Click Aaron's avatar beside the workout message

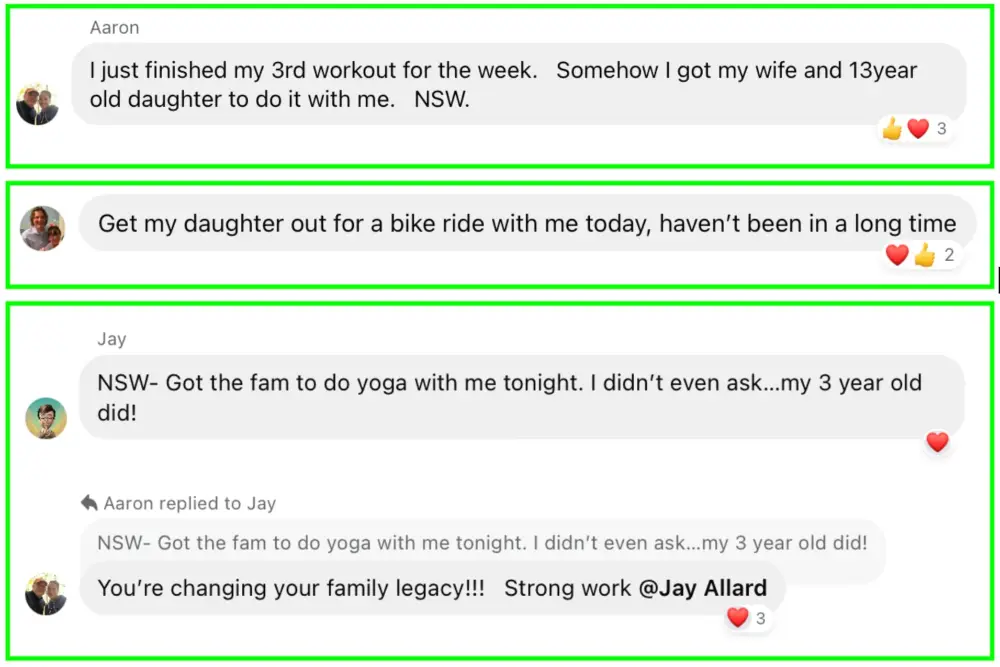click(38, 104)
